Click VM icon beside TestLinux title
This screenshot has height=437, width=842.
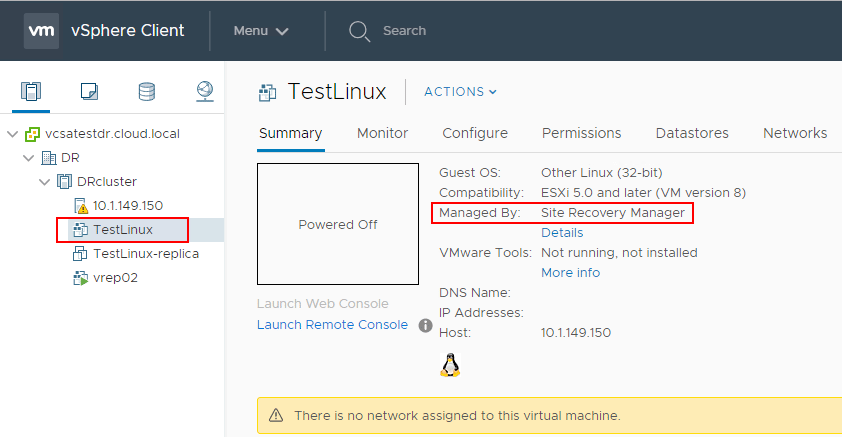point(267,93)
